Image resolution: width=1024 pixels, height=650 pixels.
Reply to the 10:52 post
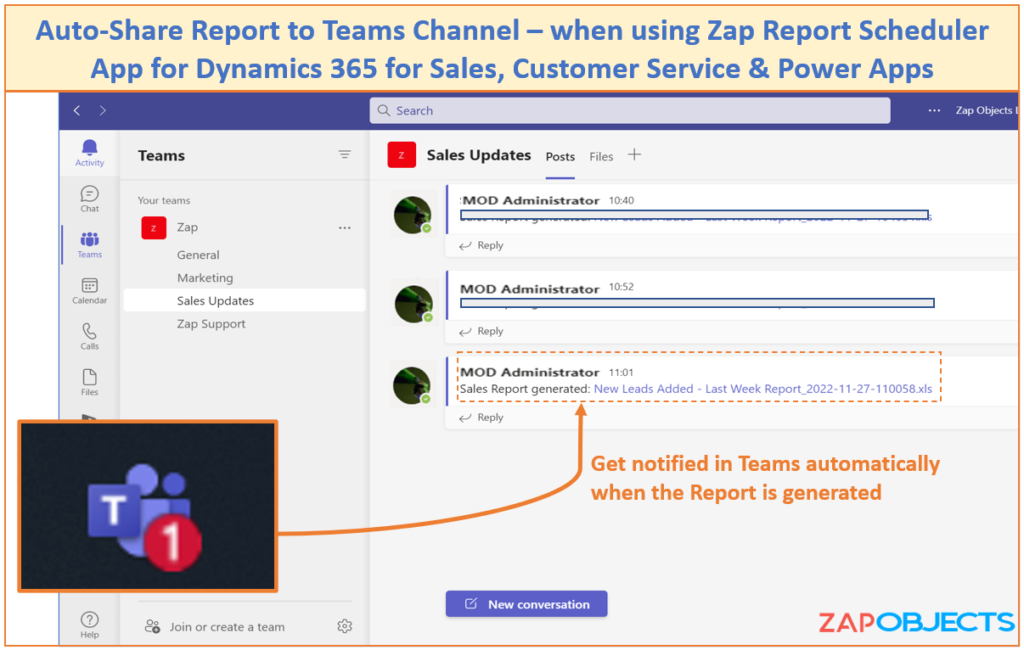point(481,331)
